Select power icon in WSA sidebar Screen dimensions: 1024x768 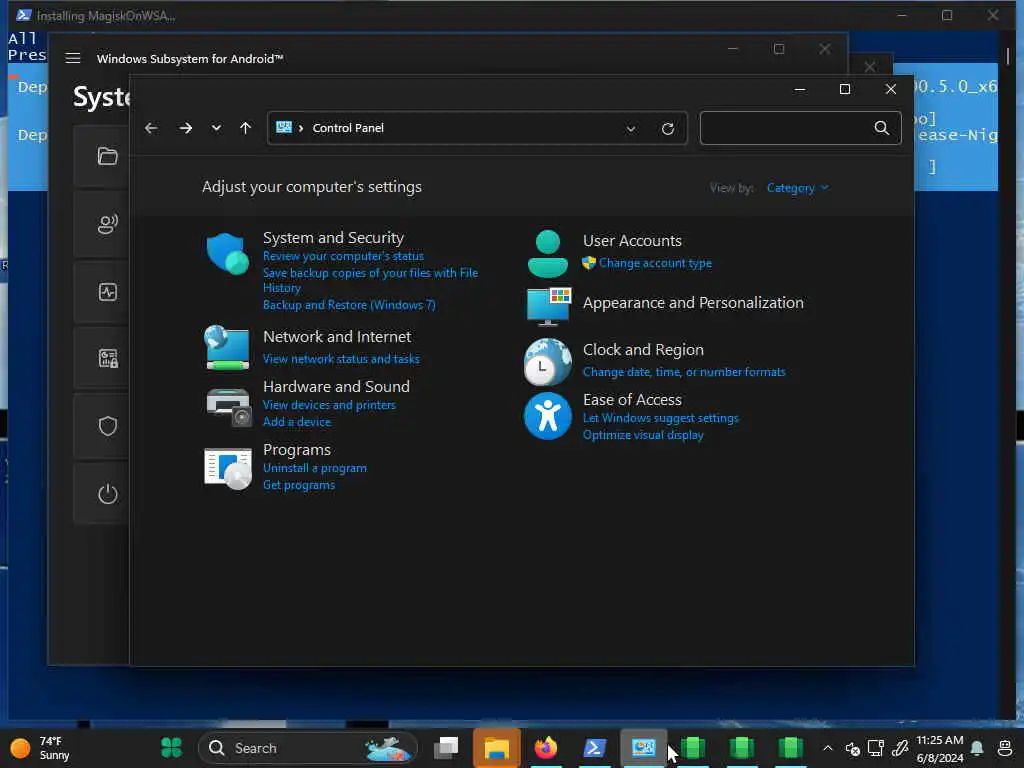click(x=108, y=494)
